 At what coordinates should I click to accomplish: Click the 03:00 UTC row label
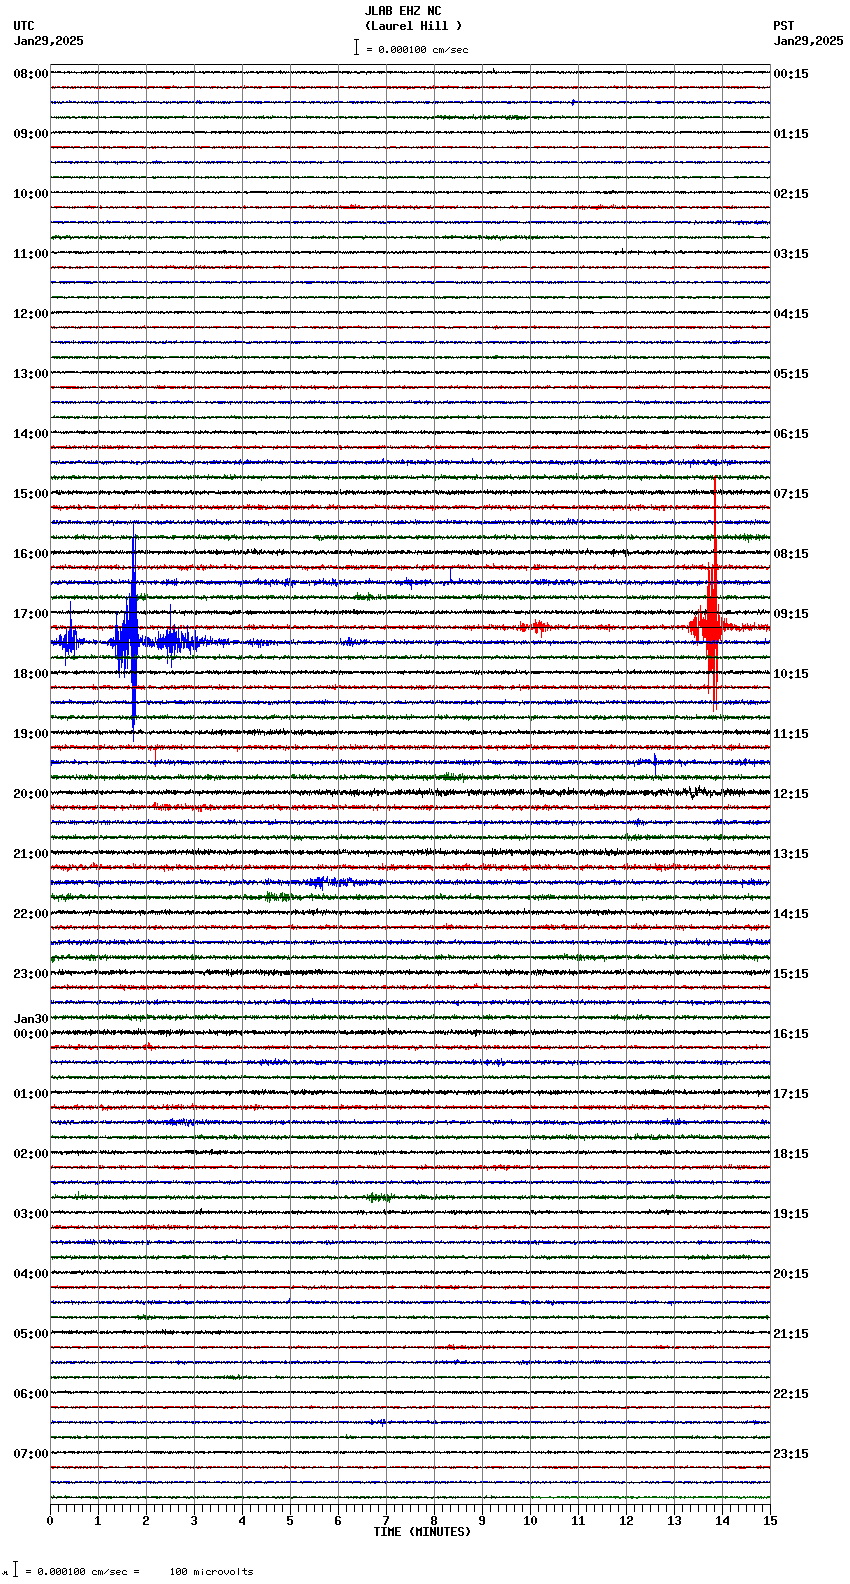[31, 1214]
